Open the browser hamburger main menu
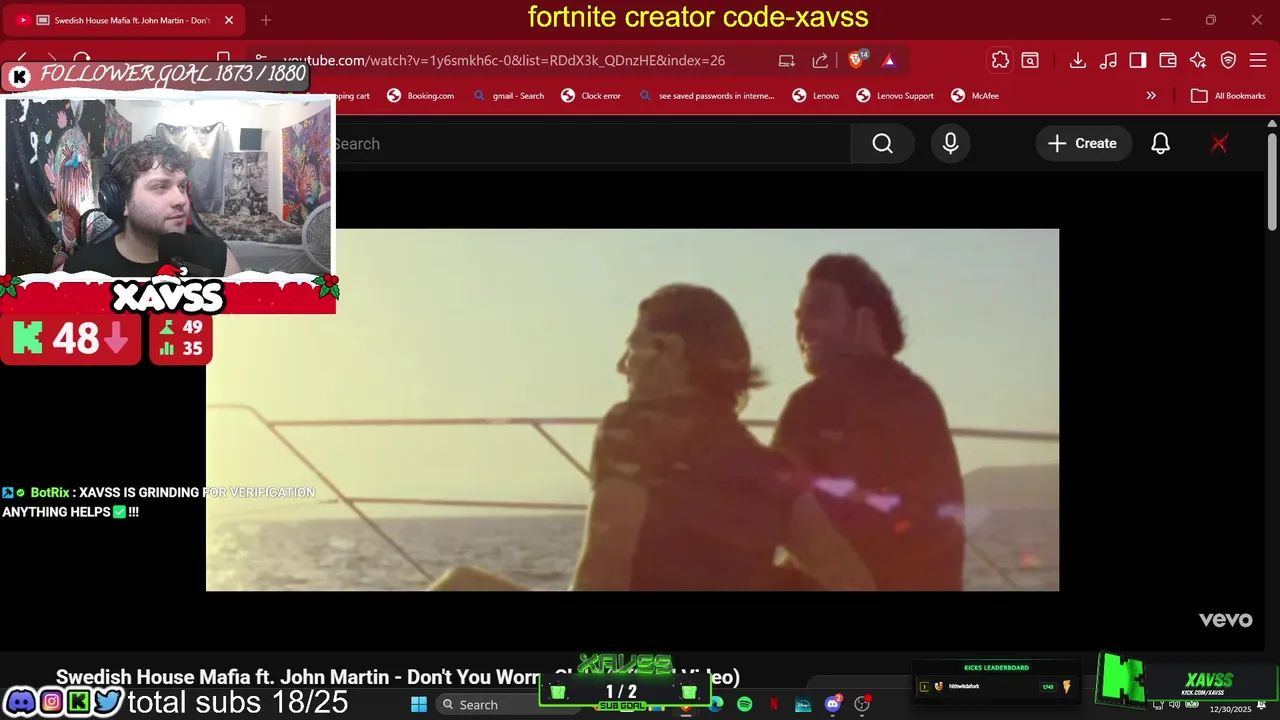The image size is (1280, 720). 1258,60
